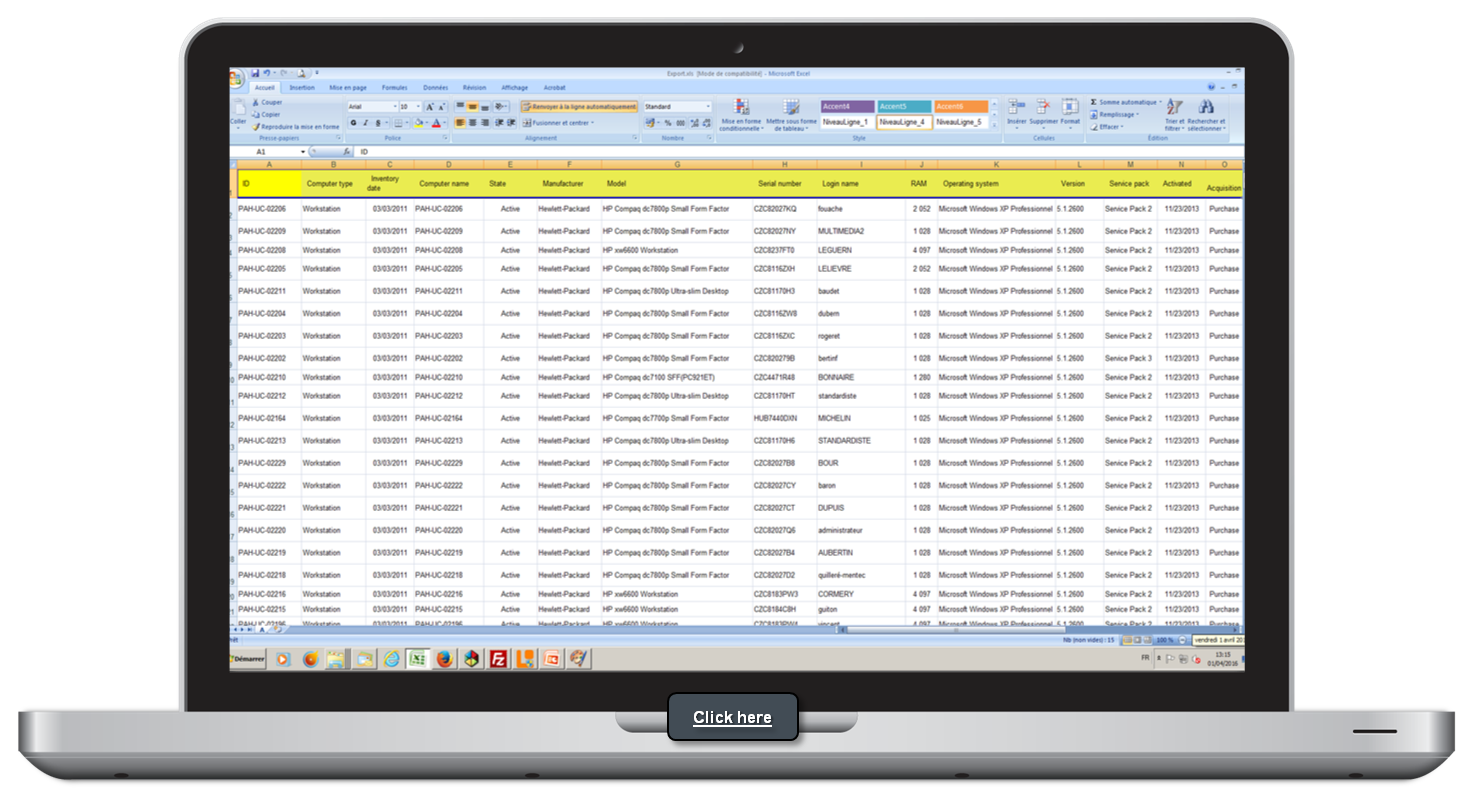Apply percent style format
The image size is (1476, 808).
pos(667,123)
